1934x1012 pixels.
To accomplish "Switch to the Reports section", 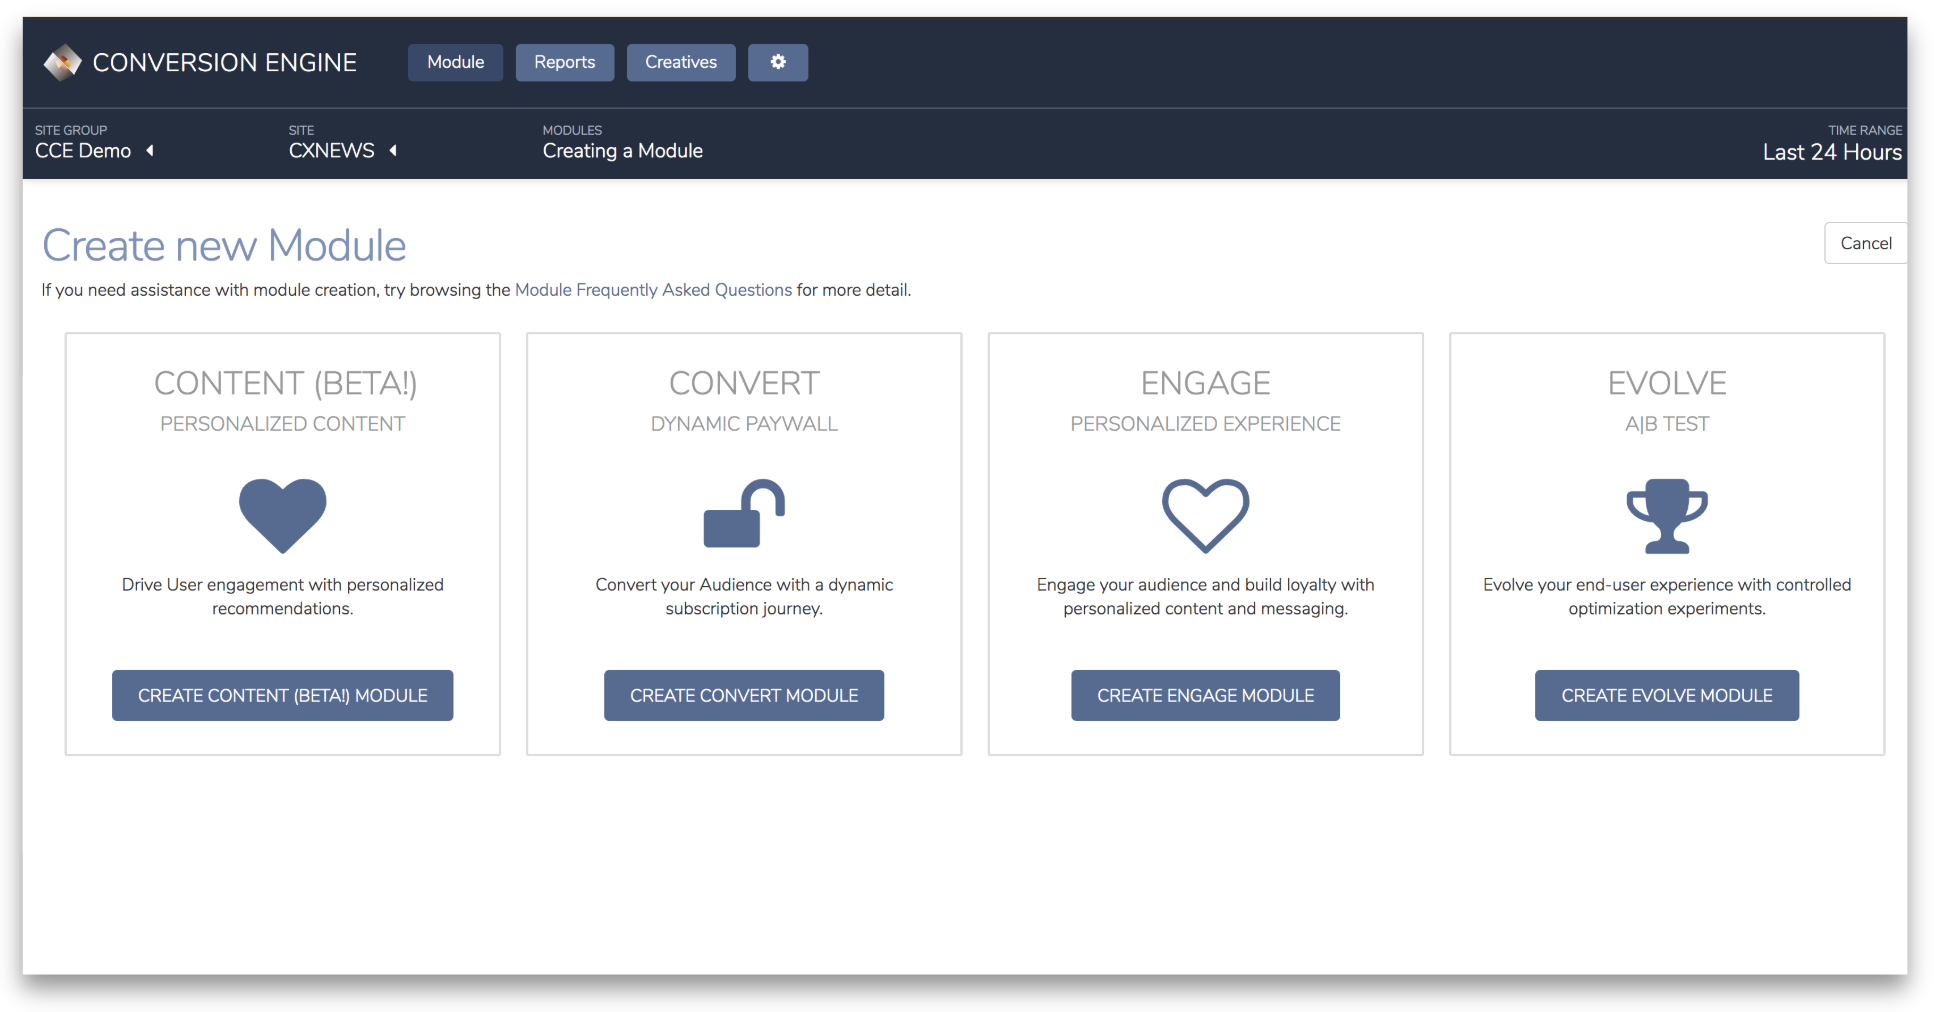I will [x=565, y=62].
